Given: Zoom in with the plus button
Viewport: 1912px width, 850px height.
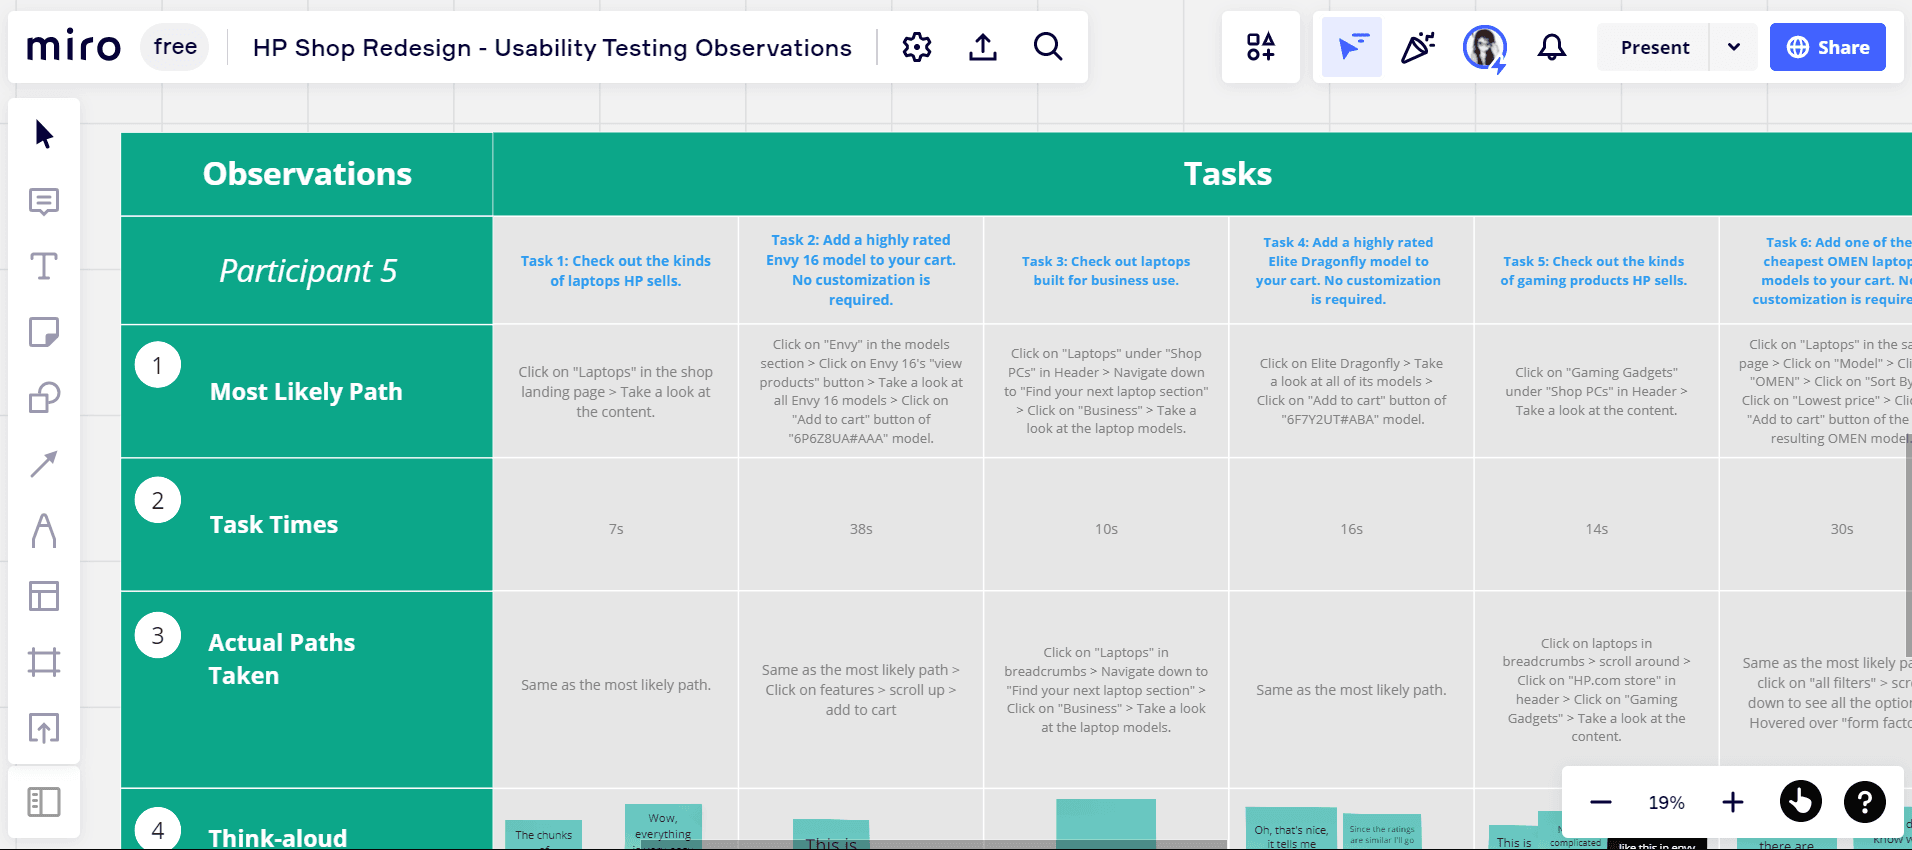Looking at the screenshot, I should 1733,802.
